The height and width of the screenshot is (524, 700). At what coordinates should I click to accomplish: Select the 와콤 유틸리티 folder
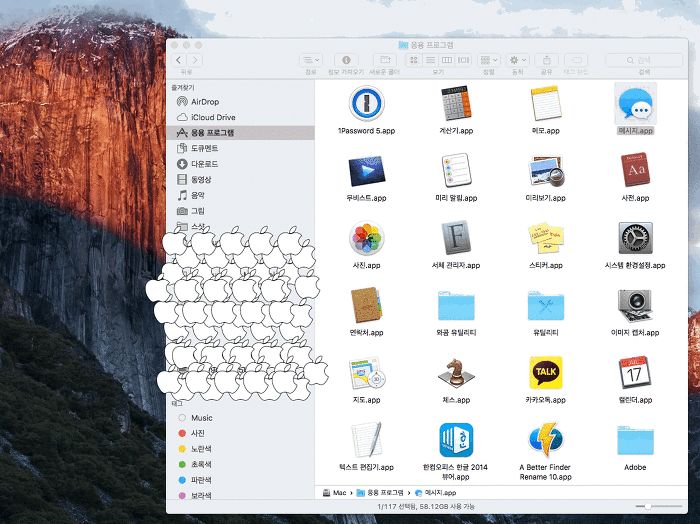(x=456, y=306)
